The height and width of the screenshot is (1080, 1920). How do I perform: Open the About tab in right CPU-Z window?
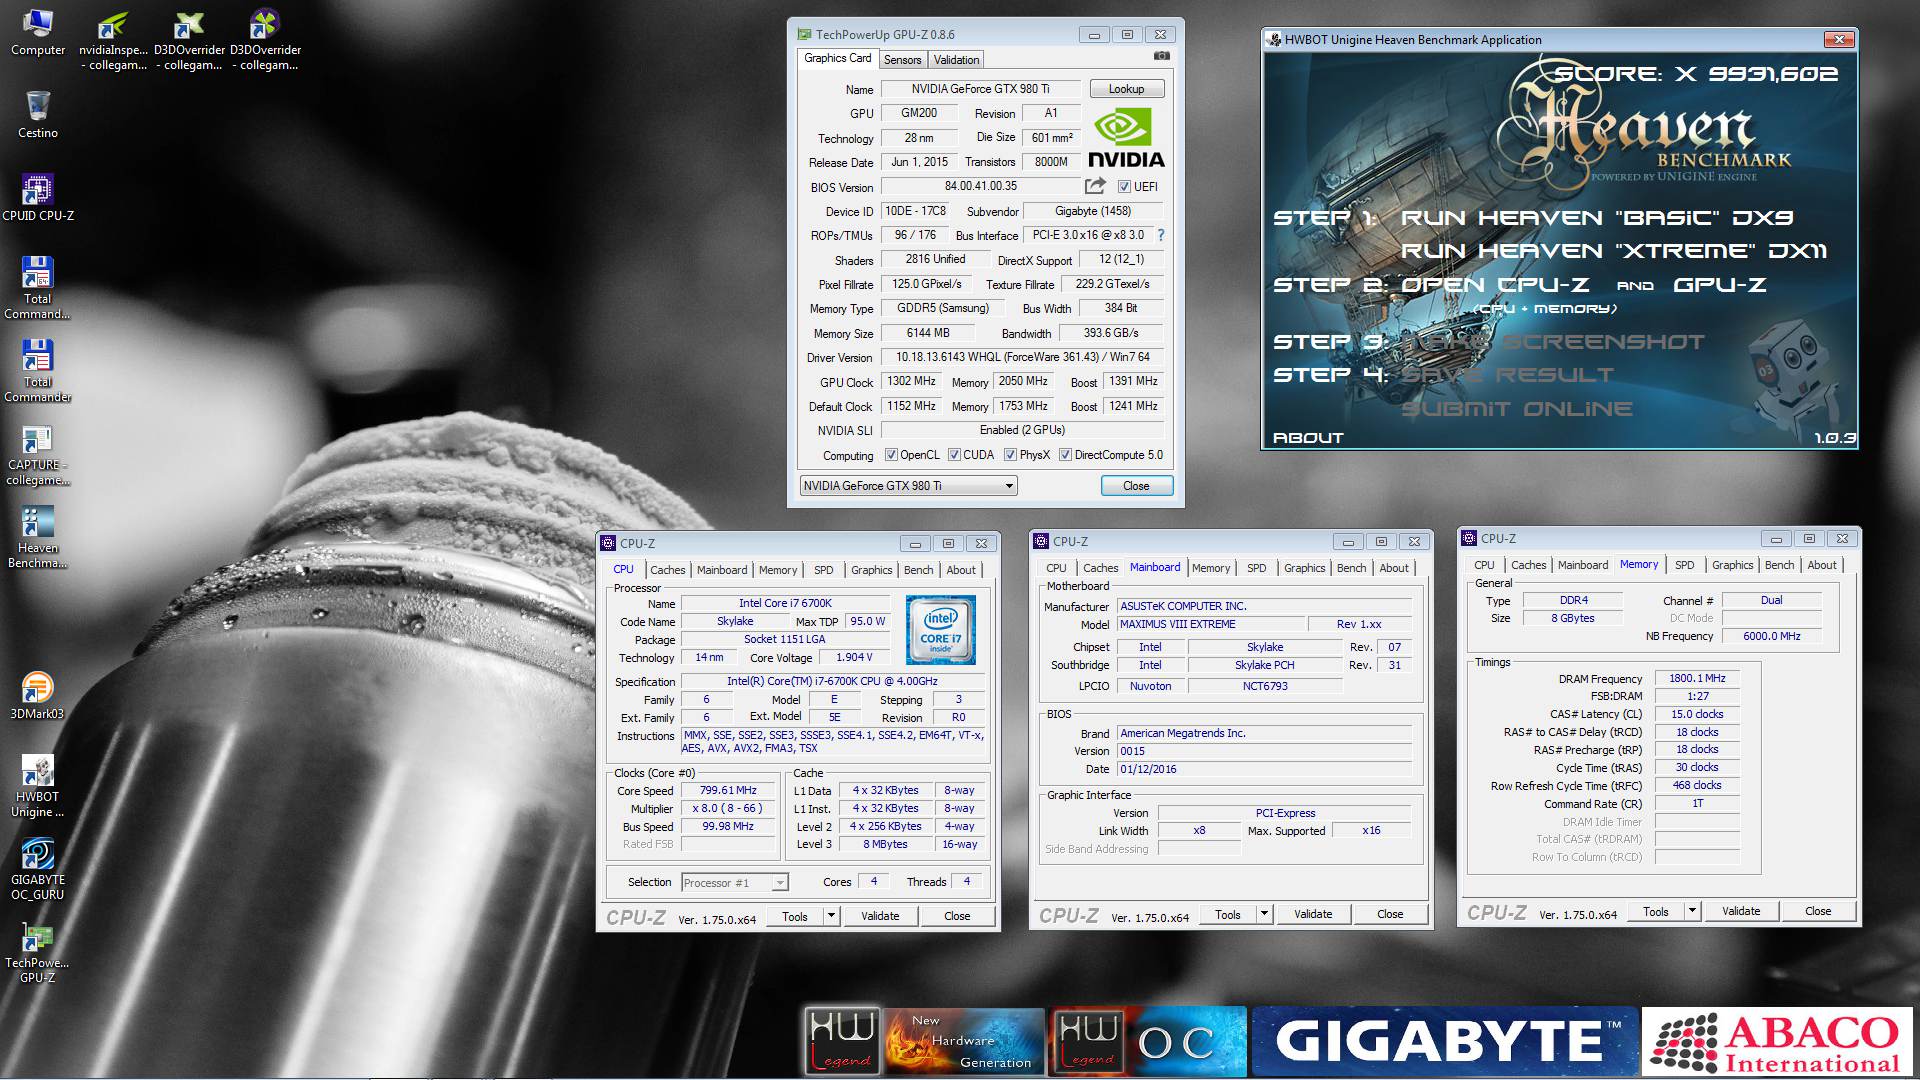coord(1821,565)
